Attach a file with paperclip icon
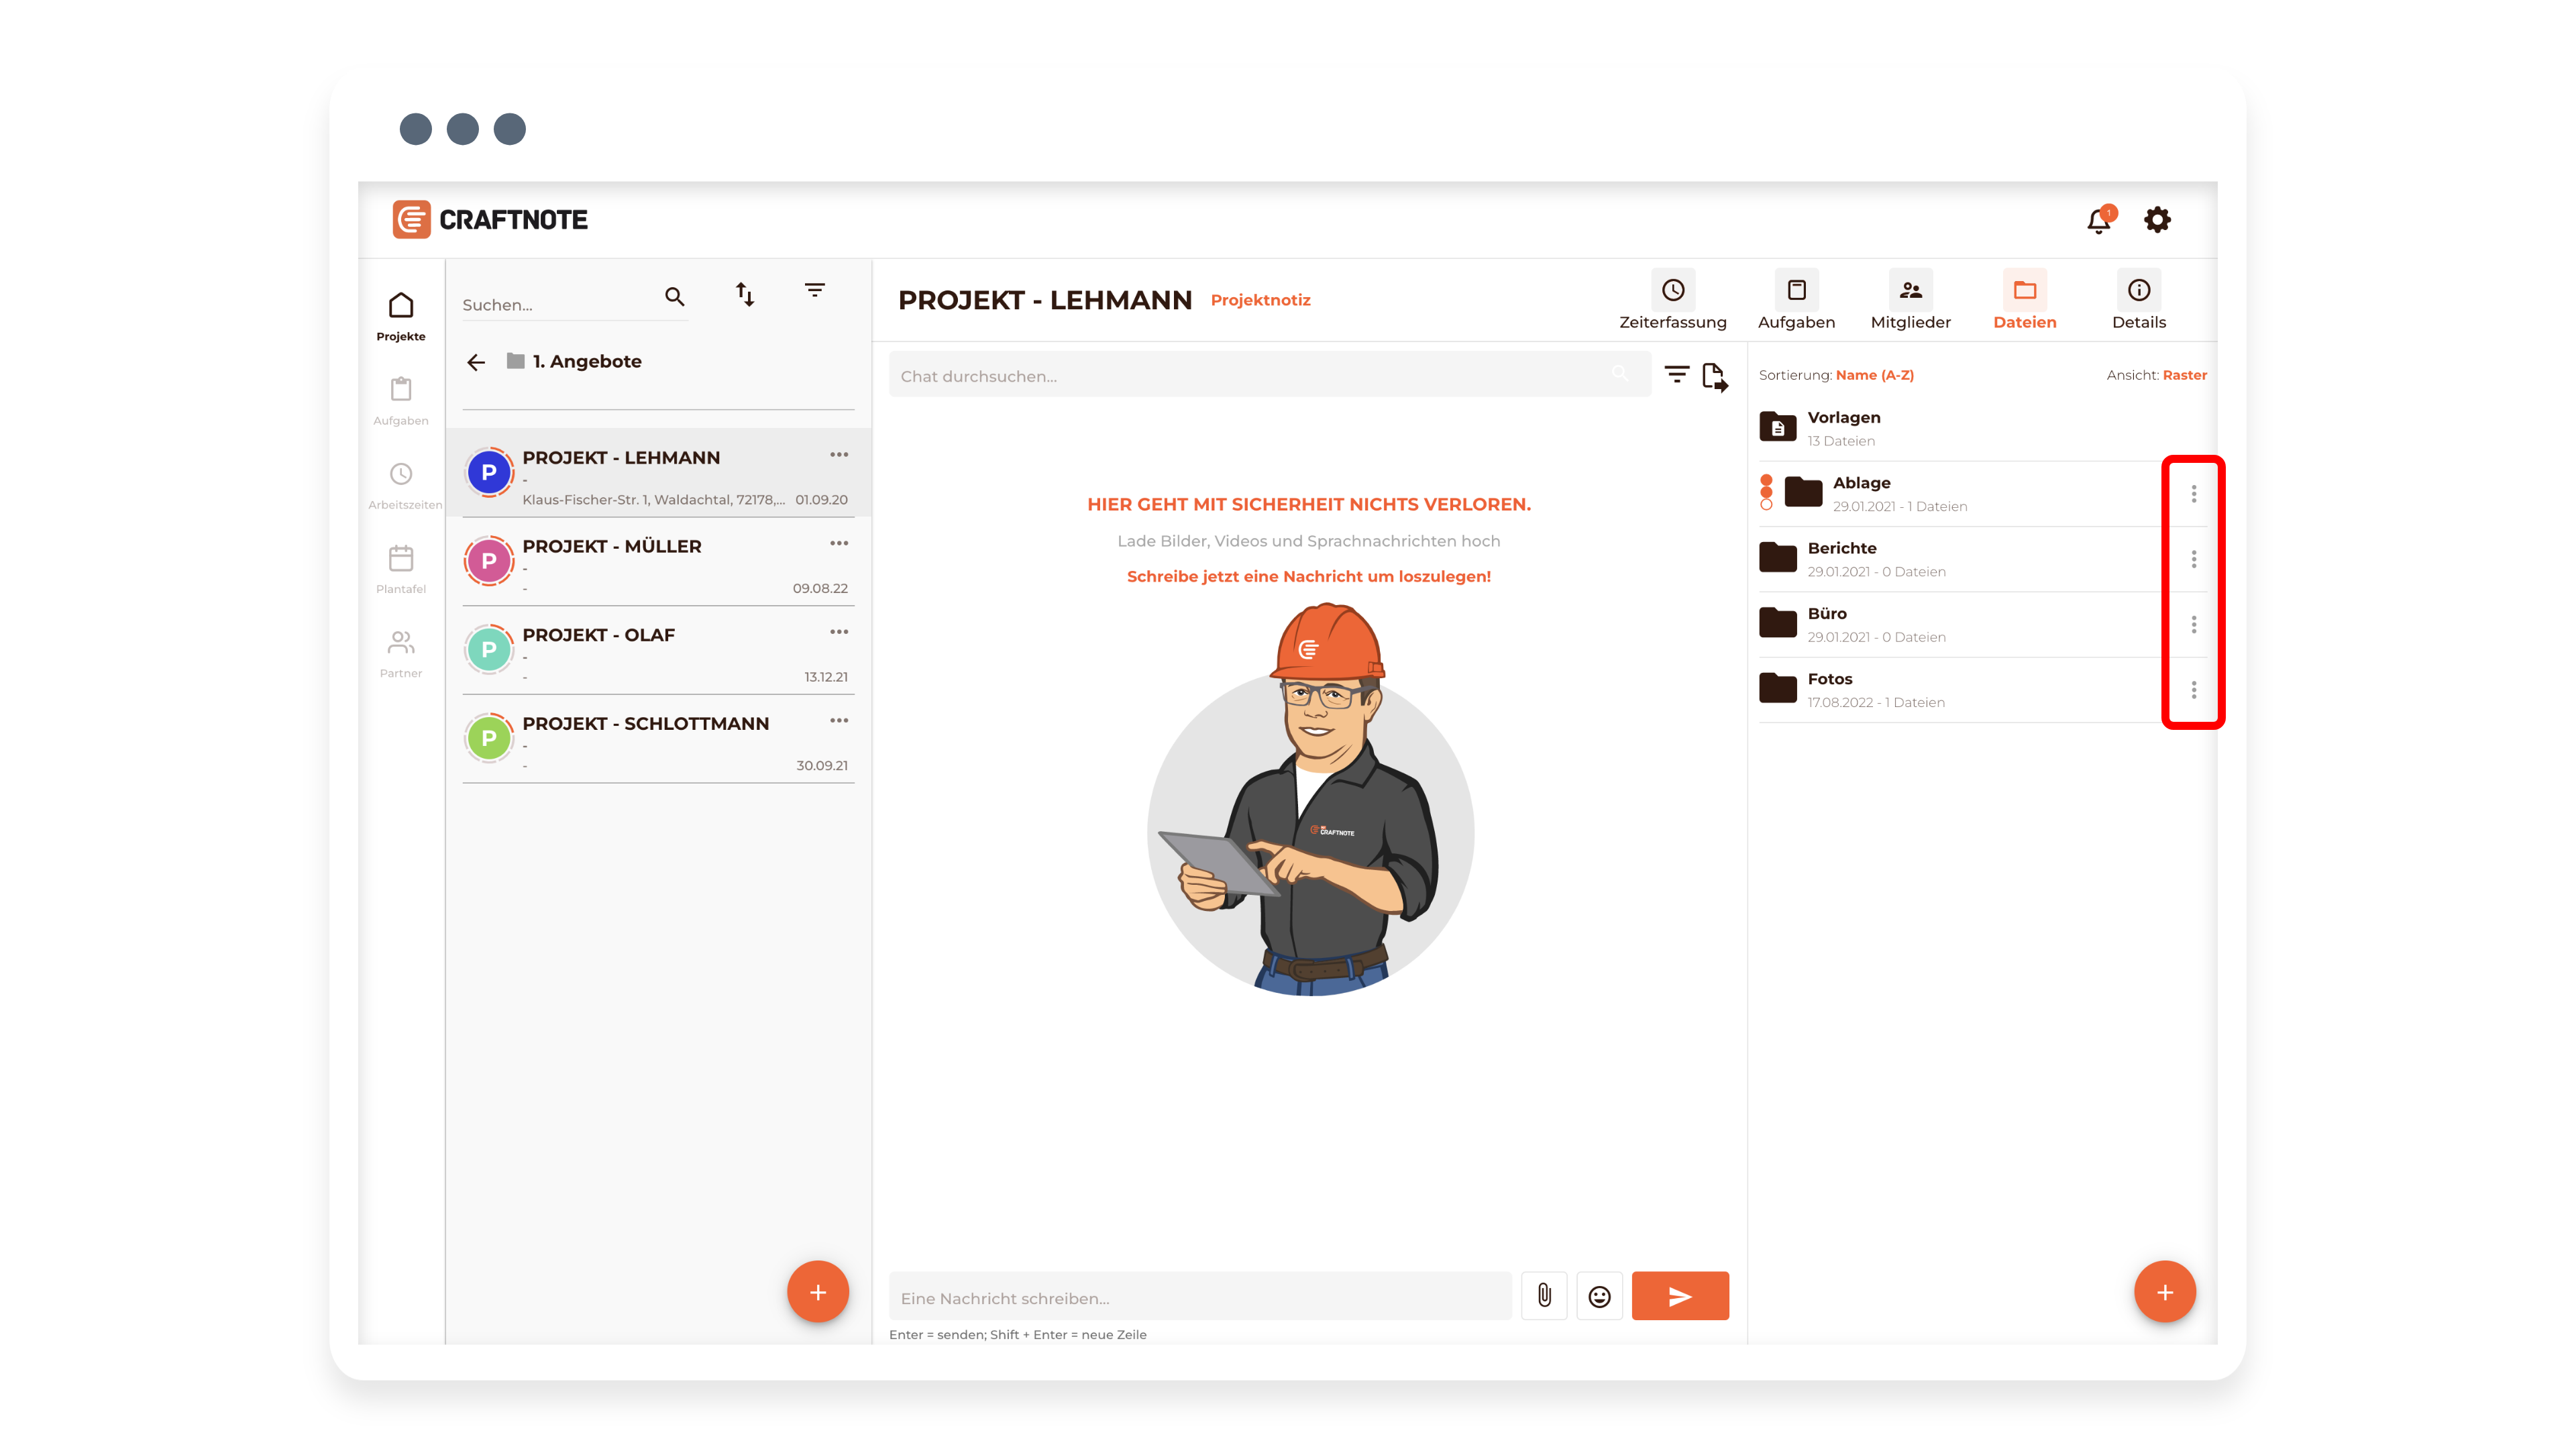2576x1449 pixels. [x=1544, y=1296]
